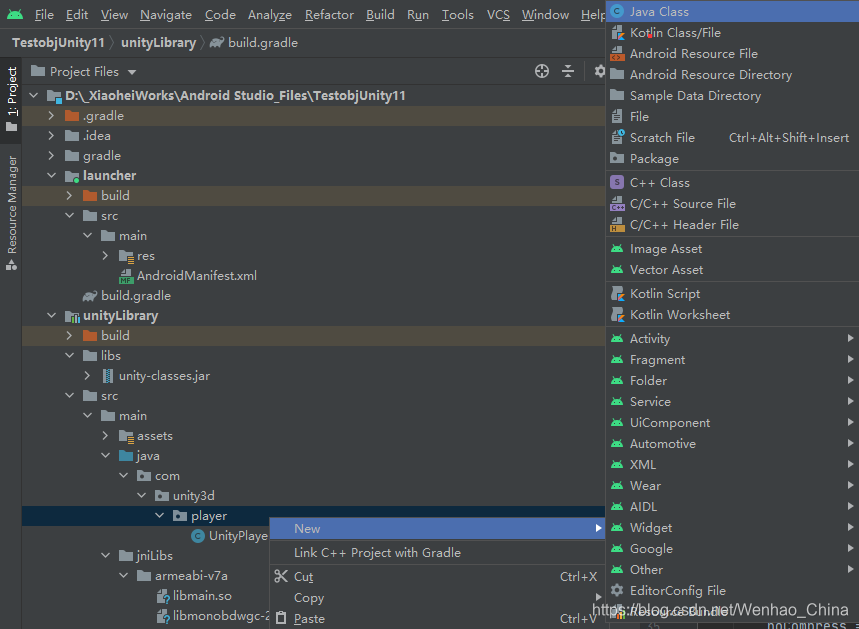Choose File in New submenu
Screen dimensions: 859x629
coord(732,117)
